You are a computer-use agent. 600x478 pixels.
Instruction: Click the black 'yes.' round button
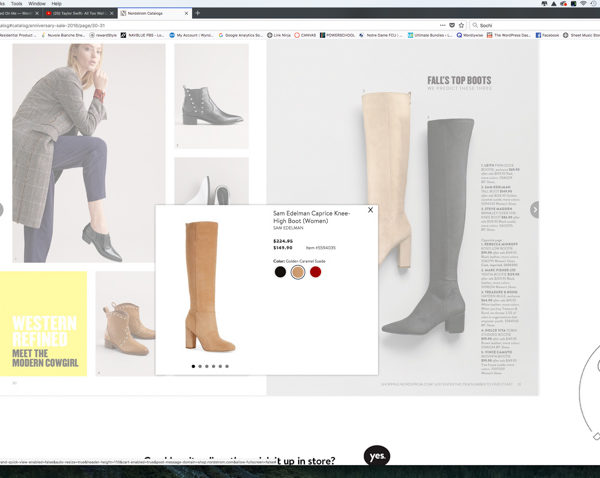pyautogui.click(x=377, y=456)
